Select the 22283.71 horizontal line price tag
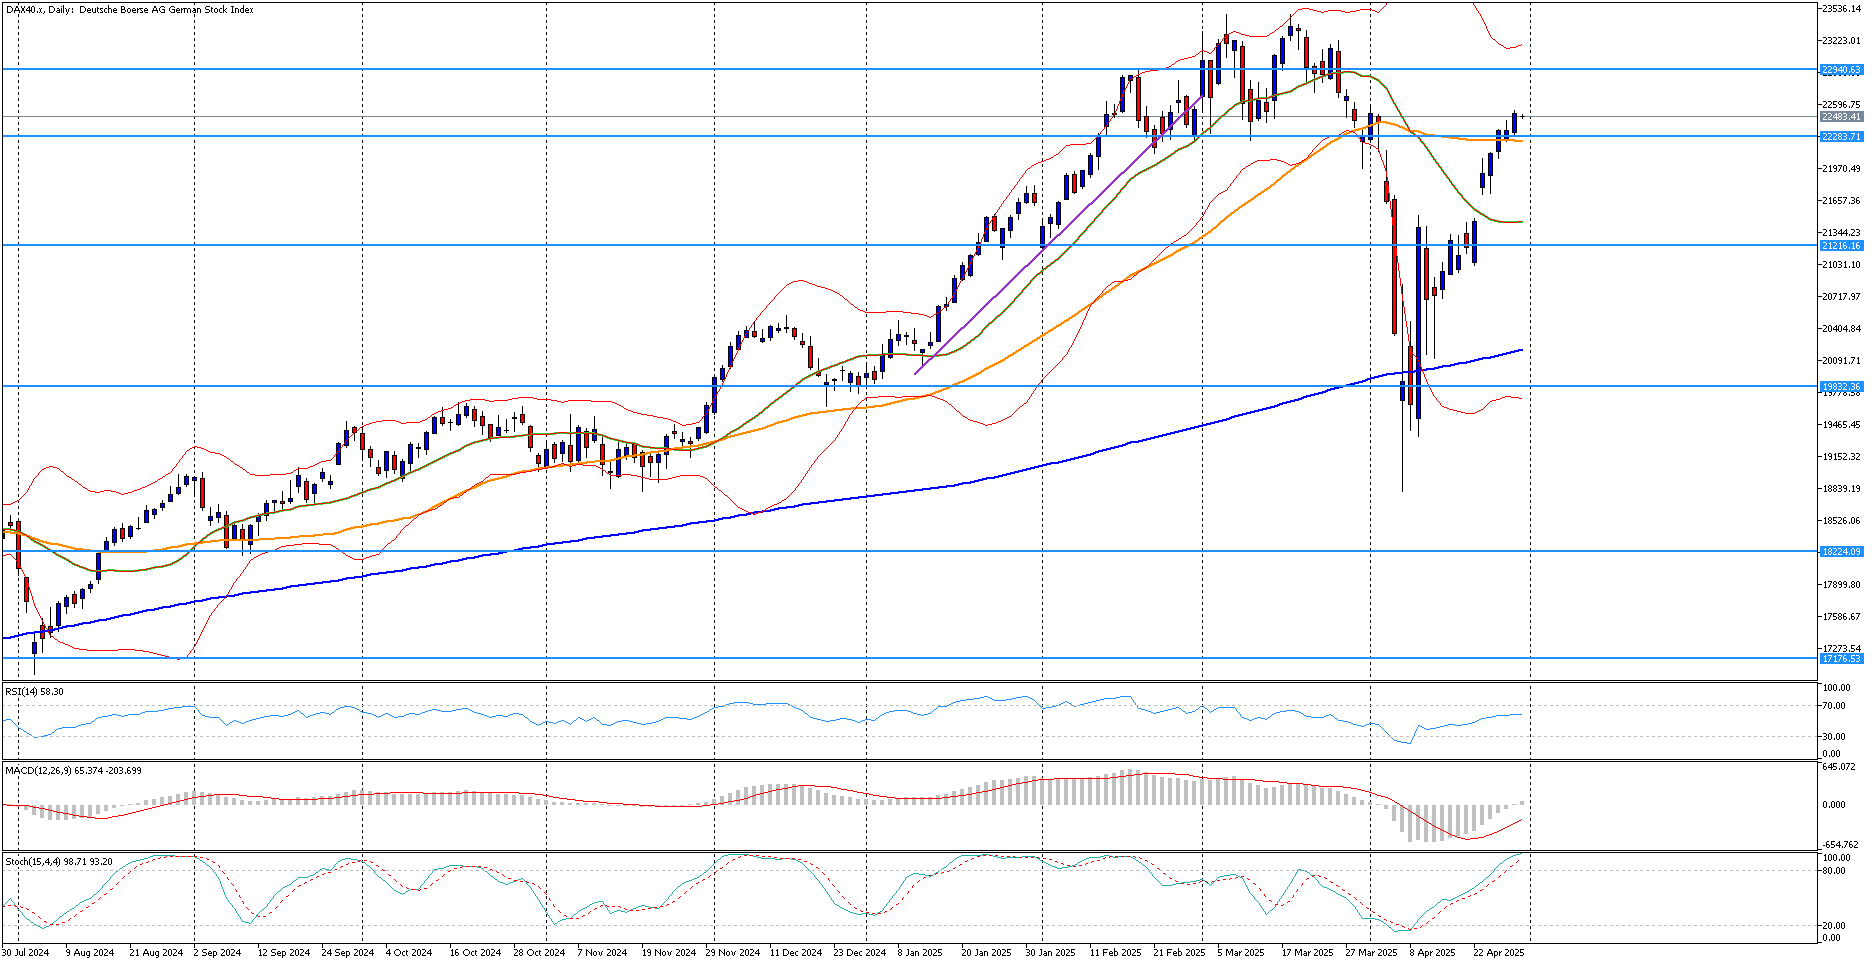Screen dimensions: 1875x964 tap(1841, 136)
